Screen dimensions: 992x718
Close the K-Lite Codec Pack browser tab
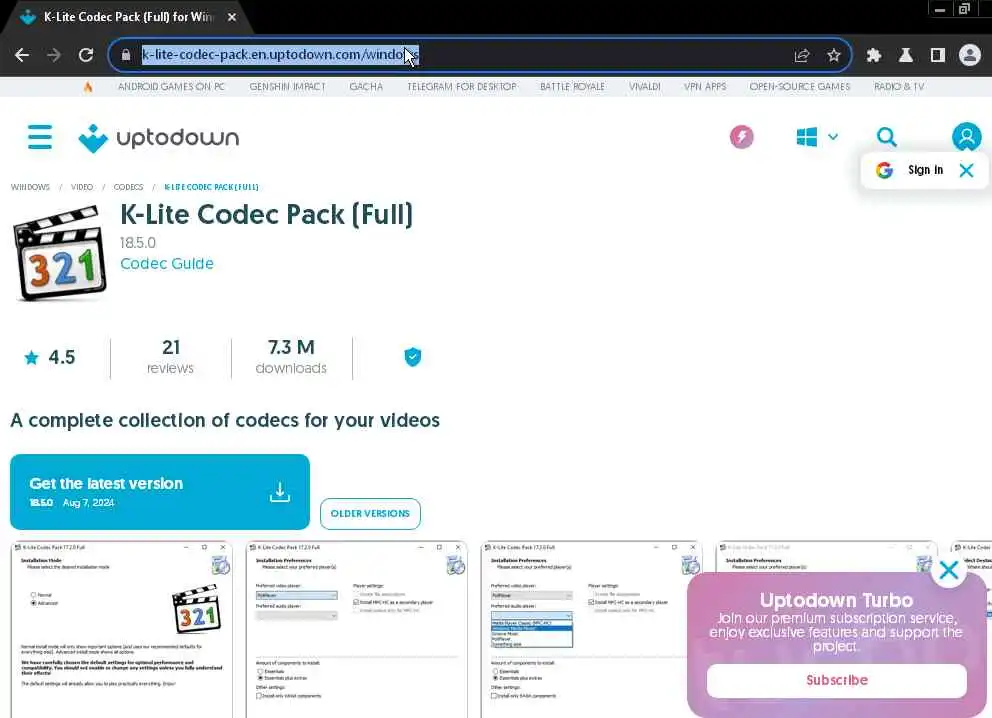(x=232, y=17)
